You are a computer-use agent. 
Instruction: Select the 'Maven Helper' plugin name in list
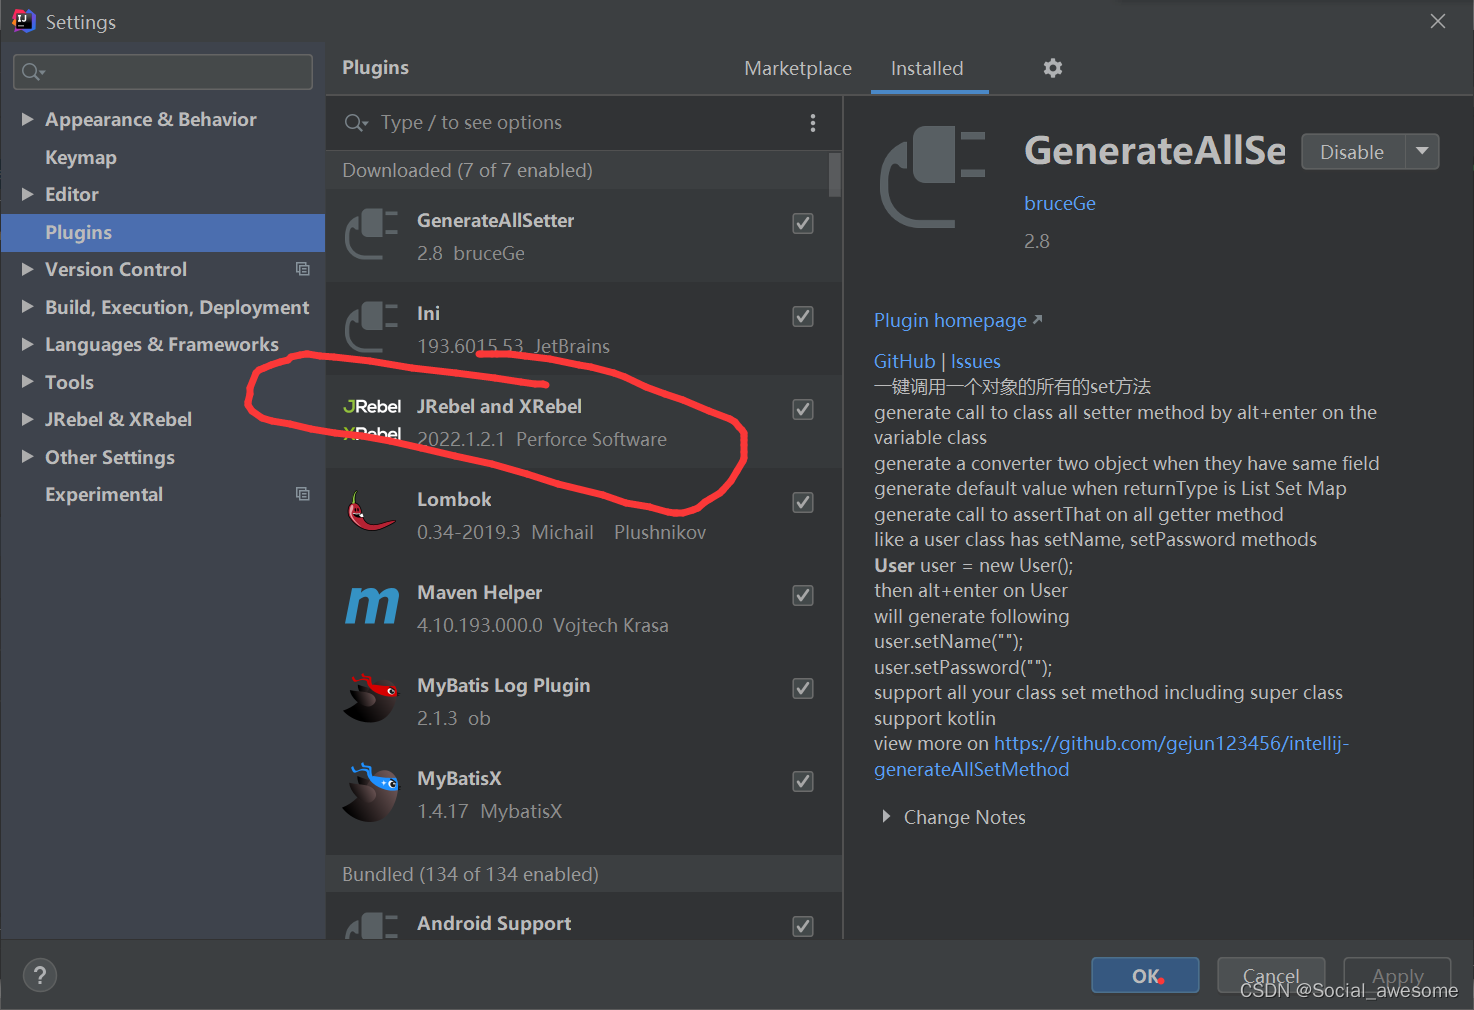point(479,592)
